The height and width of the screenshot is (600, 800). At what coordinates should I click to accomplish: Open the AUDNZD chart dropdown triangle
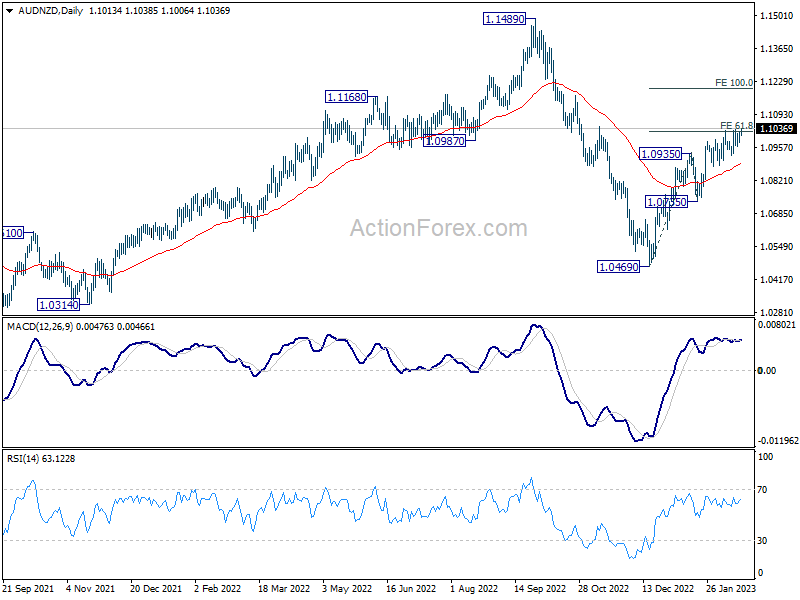point(9,11)
